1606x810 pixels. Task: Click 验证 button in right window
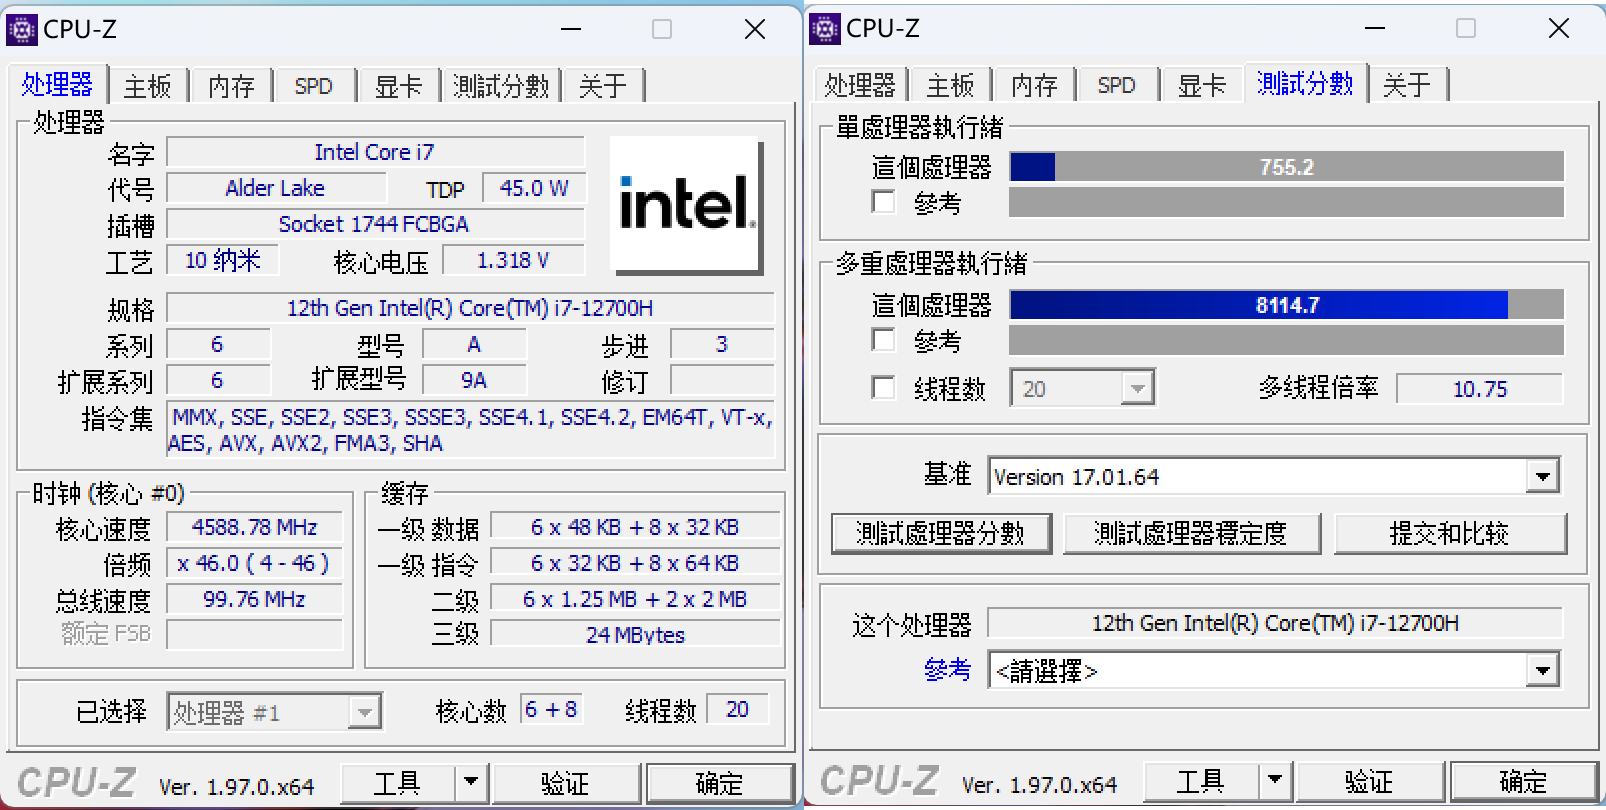[x=1369, y=781]
